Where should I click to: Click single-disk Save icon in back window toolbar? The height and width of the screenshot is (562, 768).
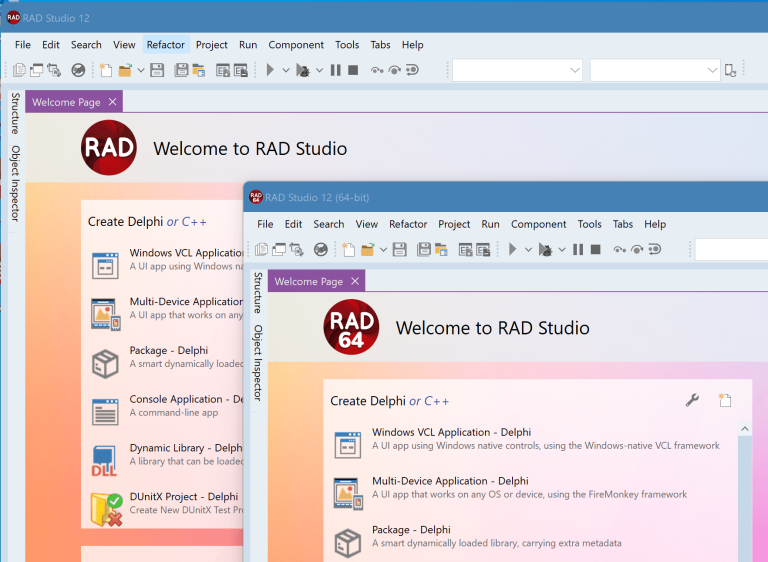(157, 70)
